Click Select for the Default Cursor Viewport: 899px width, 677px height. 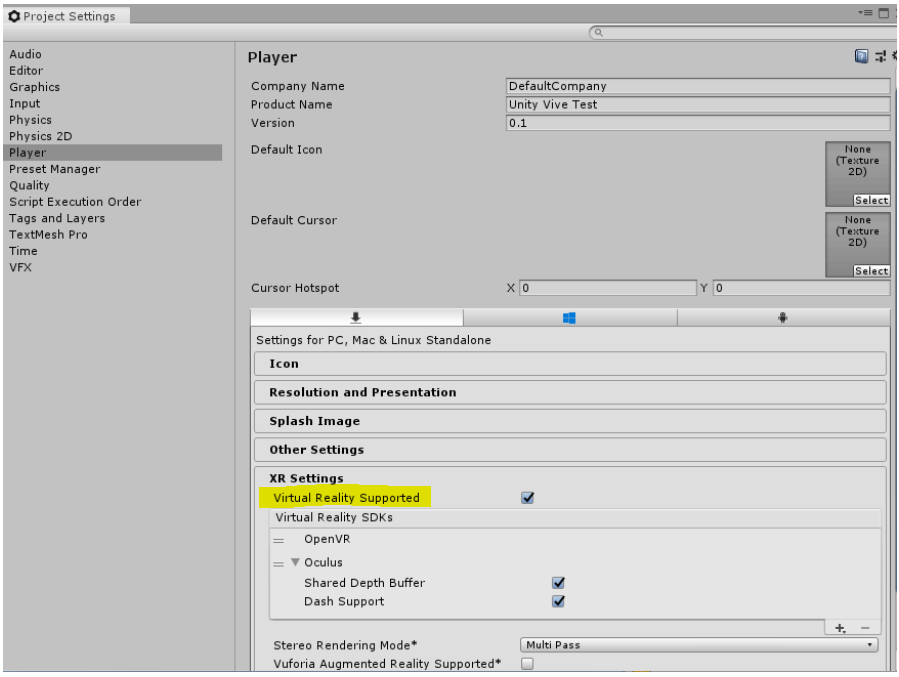pyautogui.click(x=871, y=271)
